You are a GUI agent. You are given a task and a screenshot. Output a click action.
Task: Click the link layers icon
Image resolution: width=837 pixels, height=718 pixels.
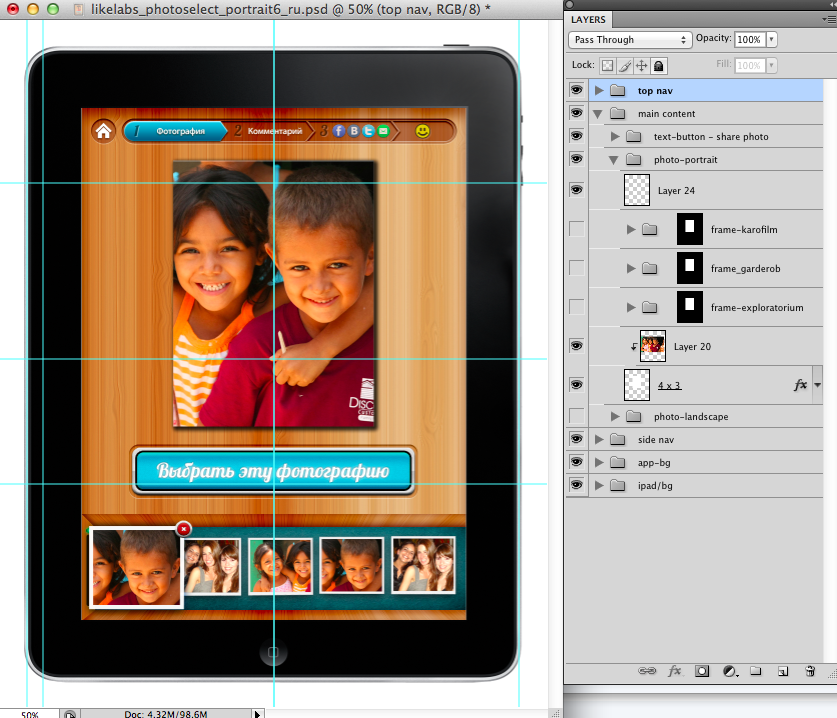(x=647, y=671)
